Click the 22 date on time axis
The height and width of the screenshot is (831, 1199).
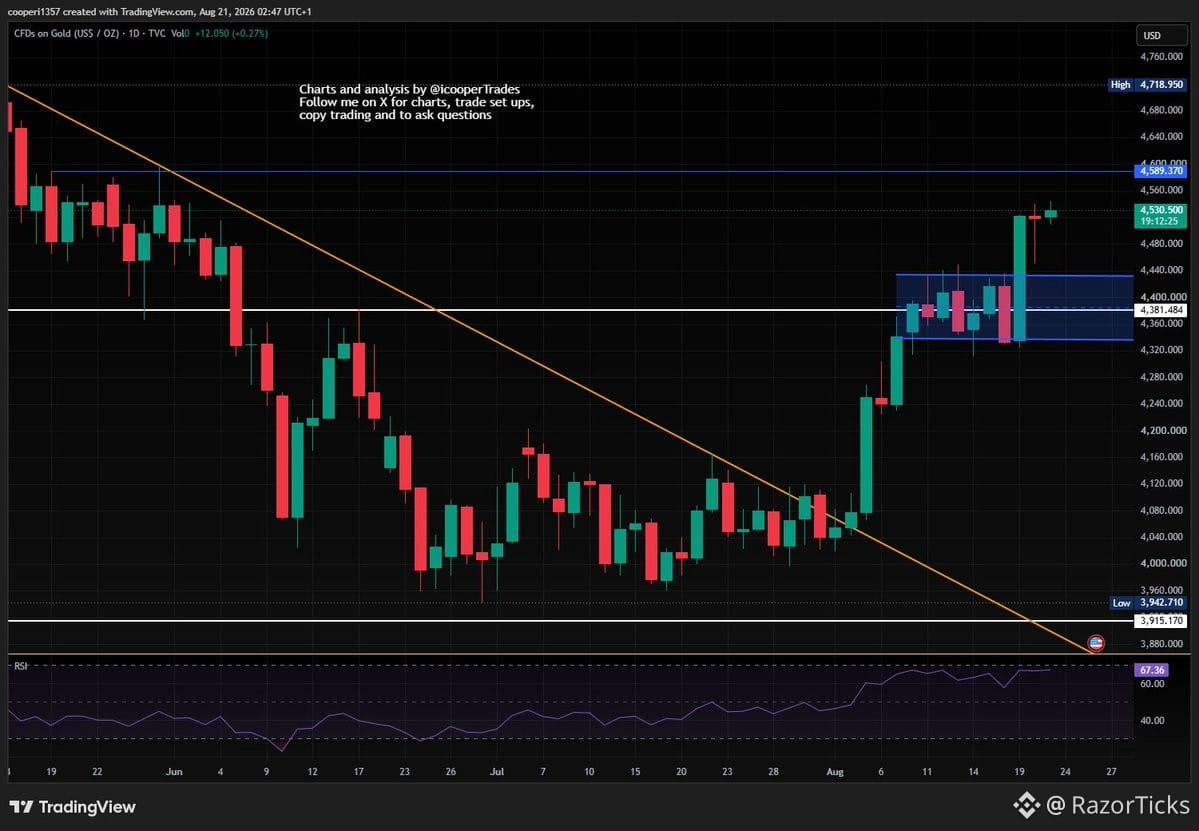click(x=97, y=772)
